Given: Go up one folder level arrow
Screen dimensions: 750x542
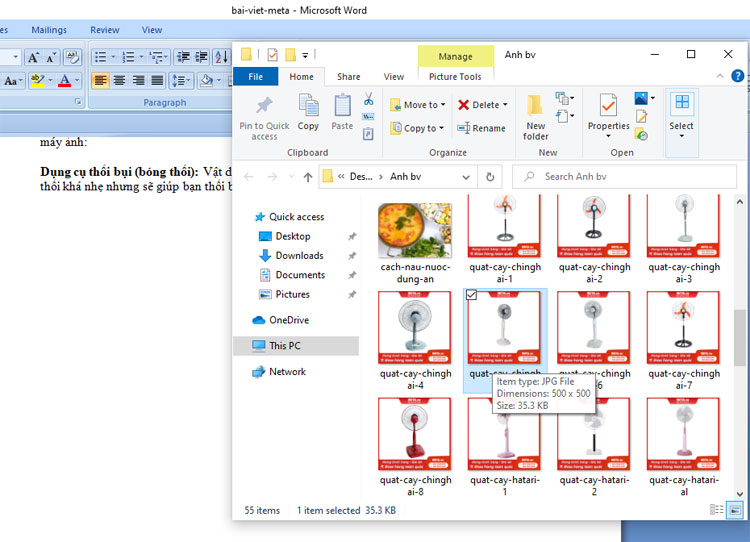Looking at the screenshot, I should coord(308,177).
